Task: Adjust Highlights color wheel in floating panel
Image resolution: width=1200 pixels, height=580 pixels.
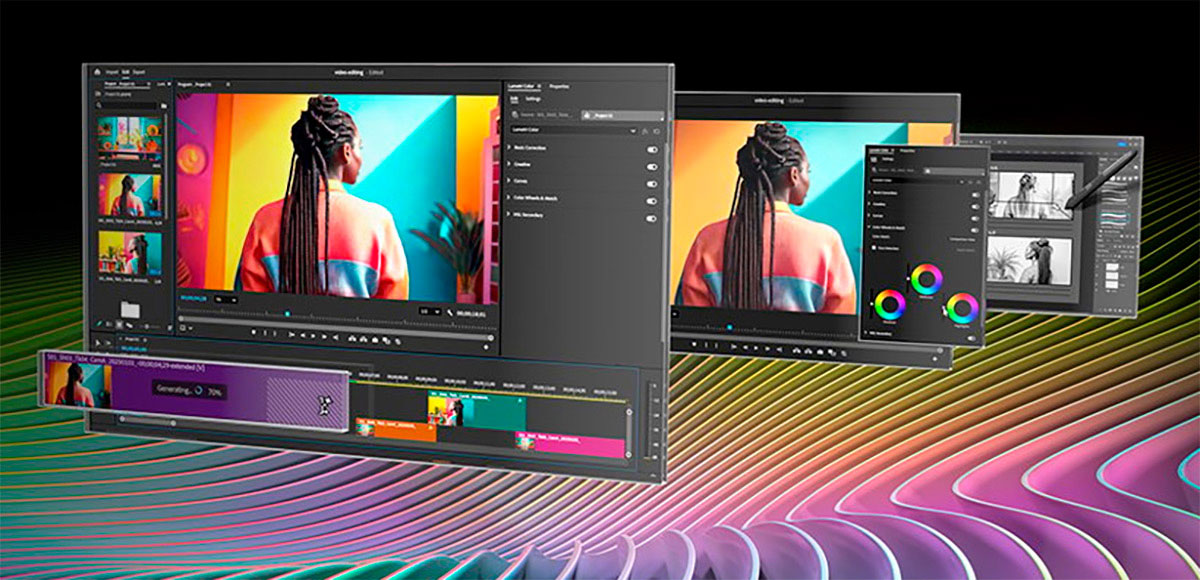Action: [963, 307]
